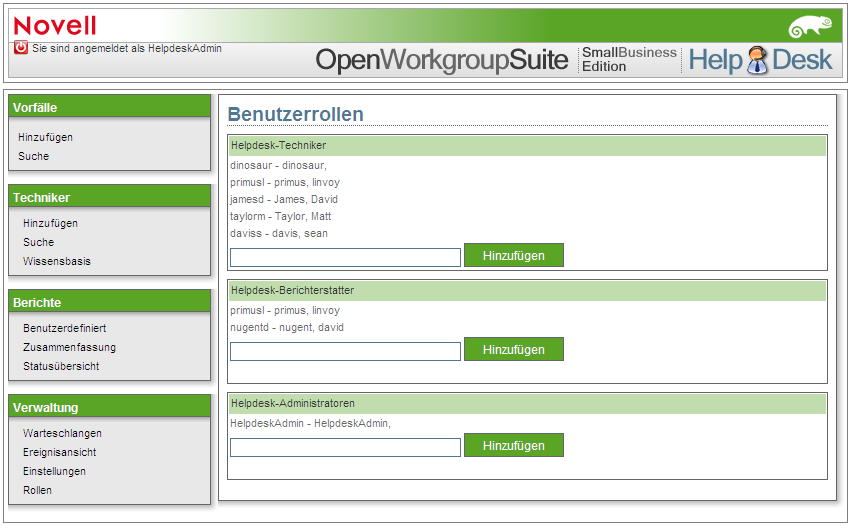Click the Benutzerrollen page title
The width and height of the screenshot is (856, 529).
(x=295, y=114)
